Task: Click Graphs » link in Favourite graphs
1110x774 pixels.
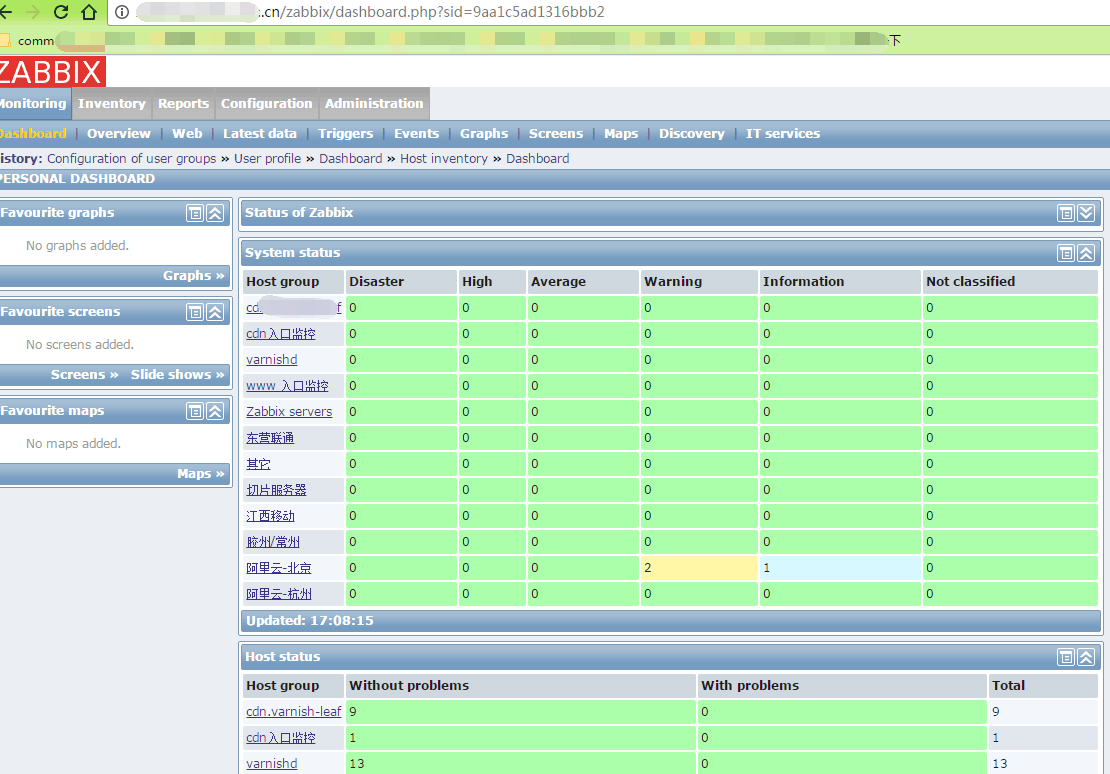Action: point(193,275)
